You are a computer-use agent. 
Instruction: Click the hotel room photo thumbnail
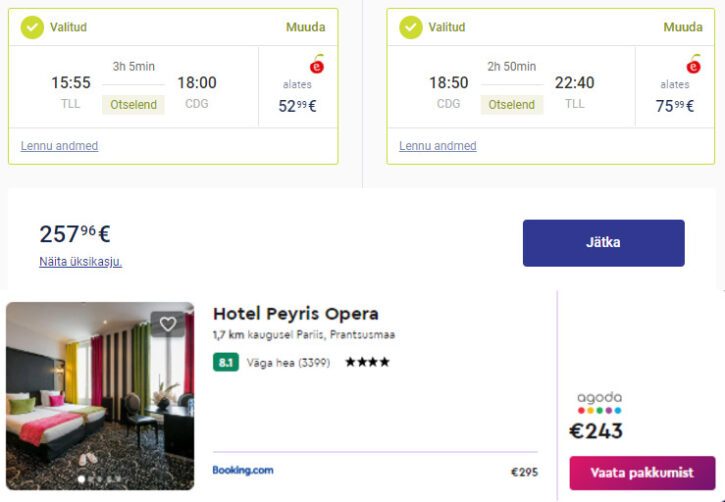click(100, 396)
